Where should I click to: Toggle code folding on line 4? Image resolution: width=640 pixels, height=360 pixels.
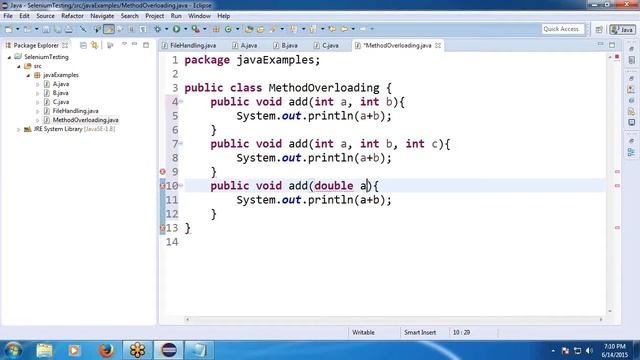coord(181,101)
